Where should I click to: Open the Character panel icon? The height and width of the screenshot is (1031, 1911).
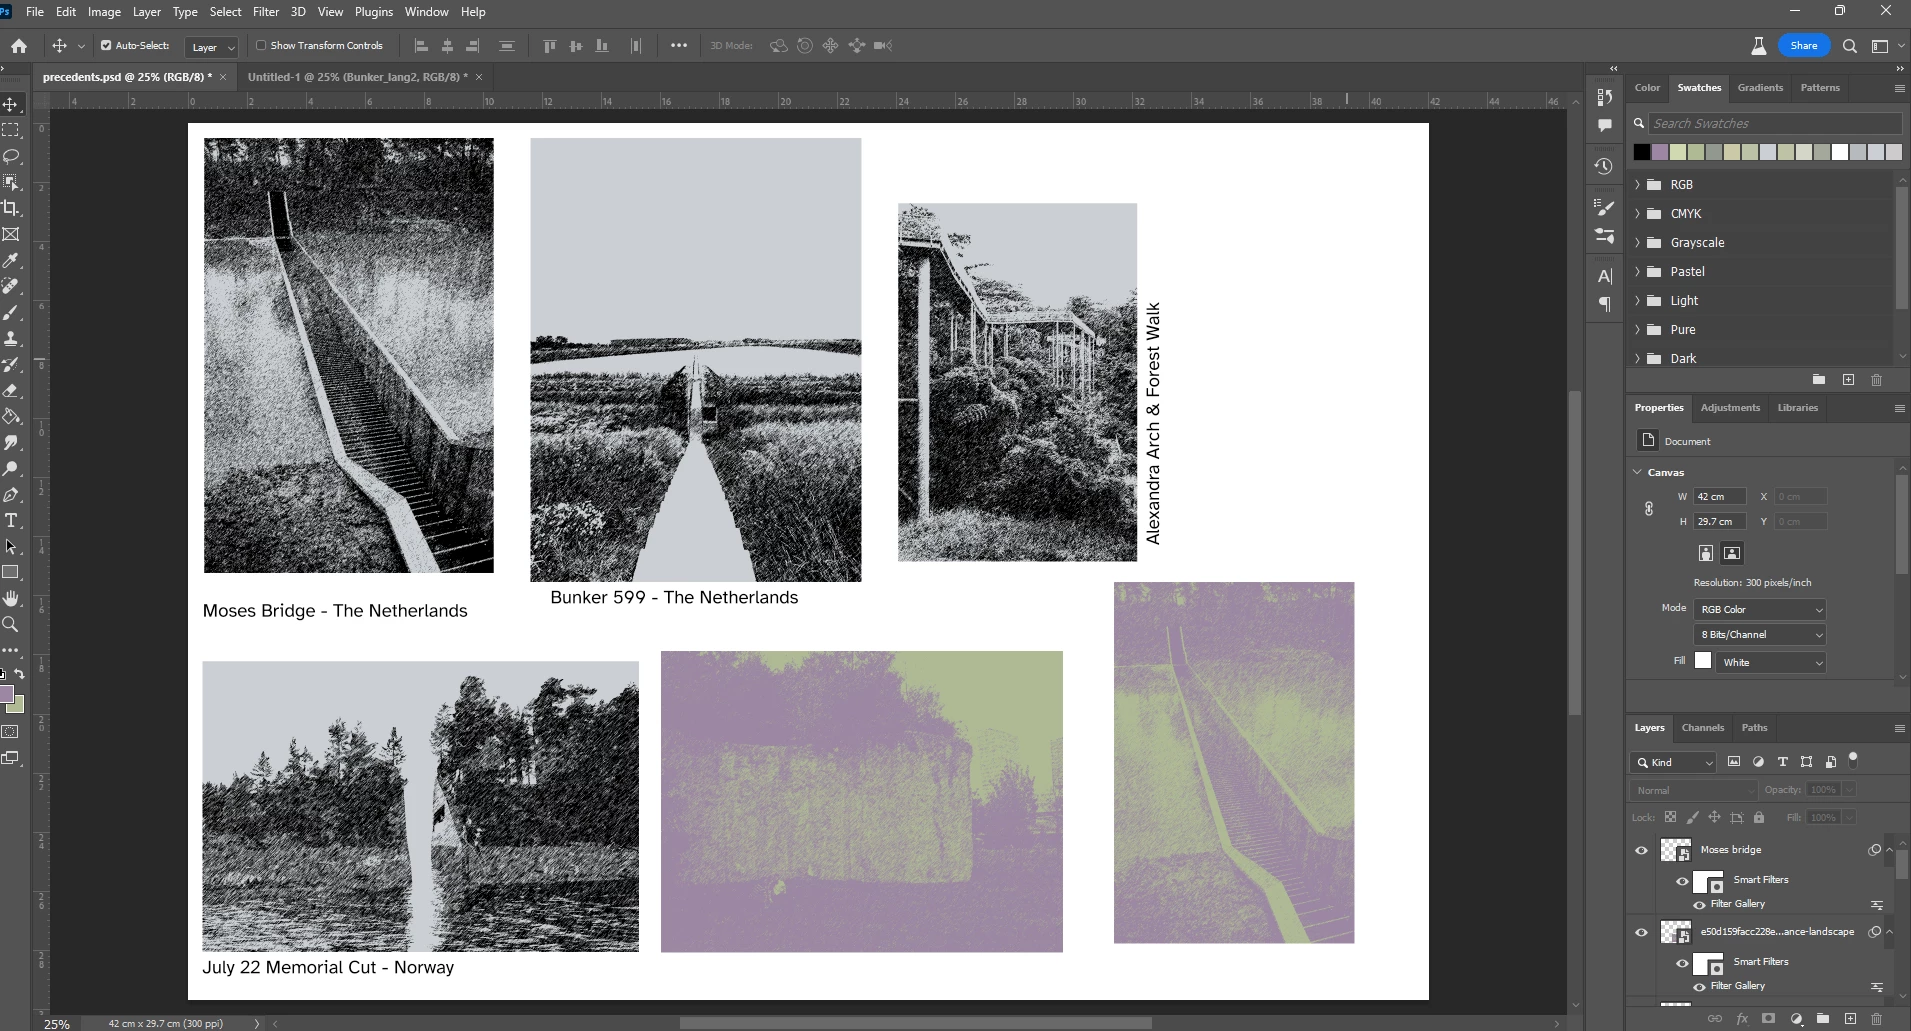pyautogui.click(x=1604, y=276)
